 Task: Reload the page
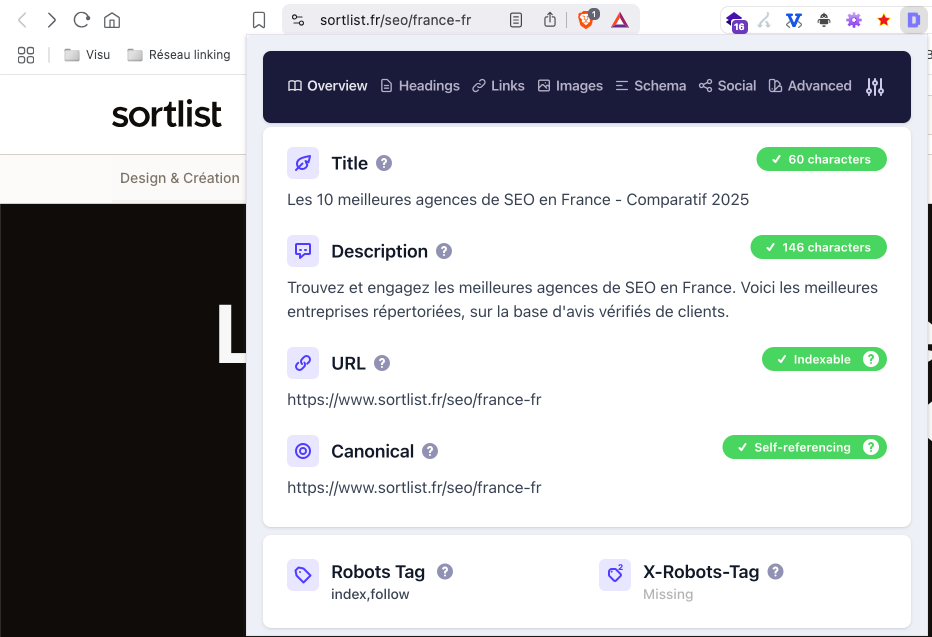[81, 20]
